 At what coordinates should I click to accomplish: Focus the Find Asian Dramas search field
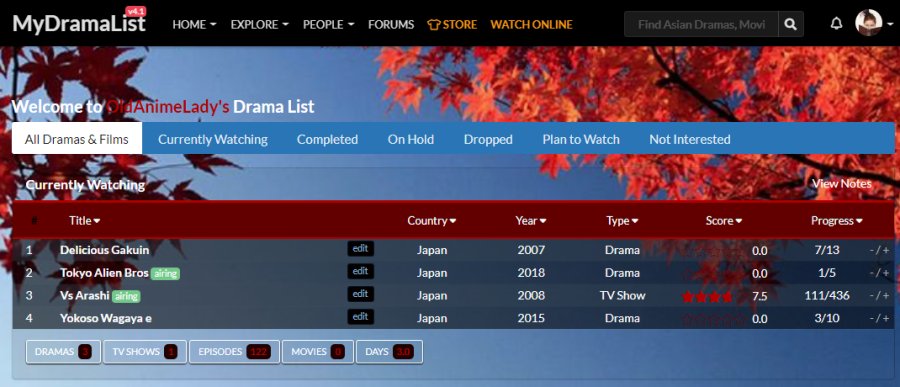tap(701, 24)
